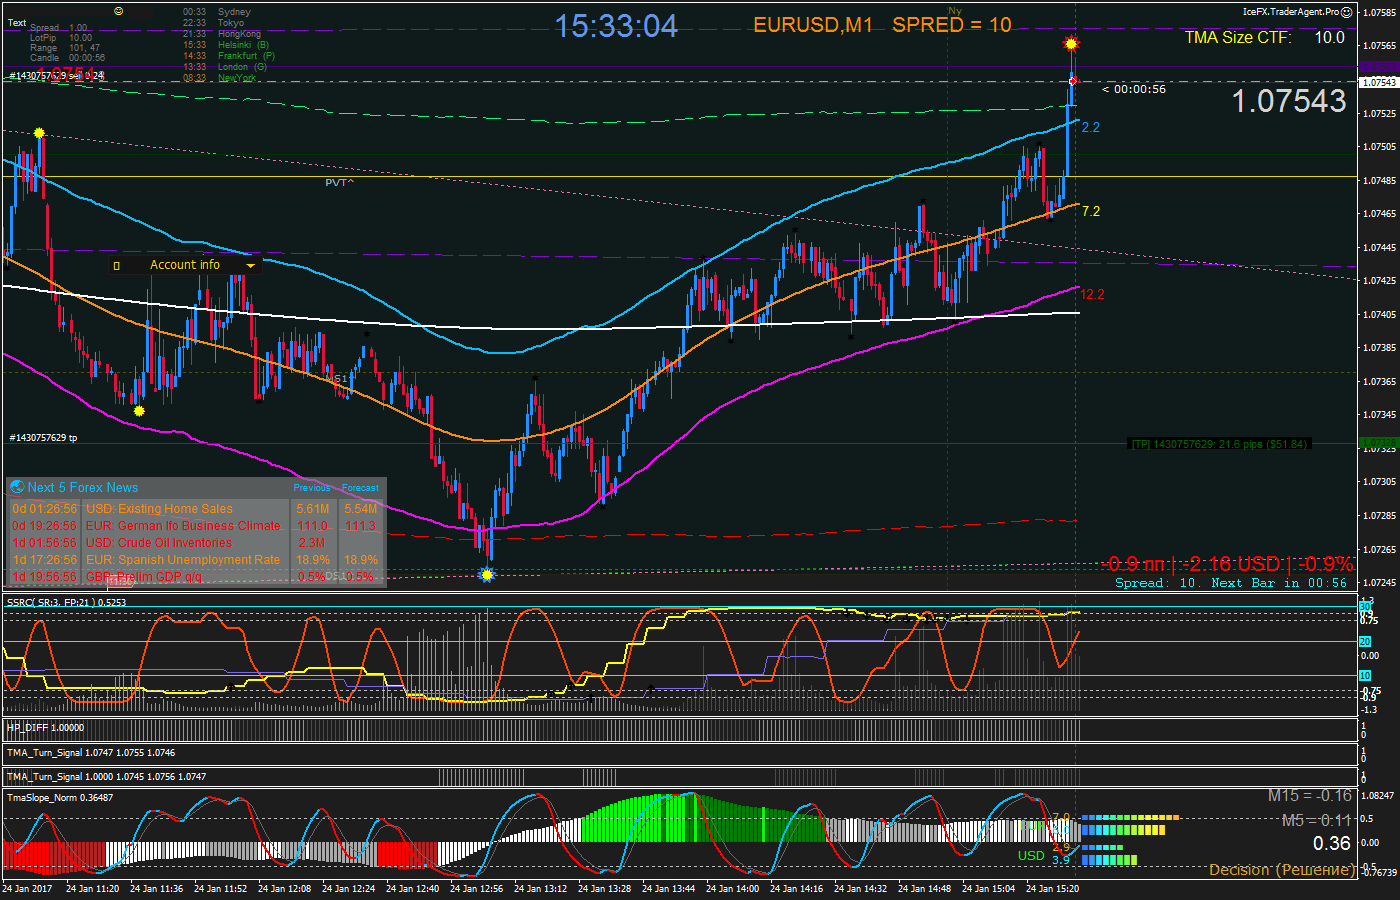This screenshot has width=1400, height=900.
Task: Click the globe icon beside Next 5 Forex News
Action: click(17, 487)
